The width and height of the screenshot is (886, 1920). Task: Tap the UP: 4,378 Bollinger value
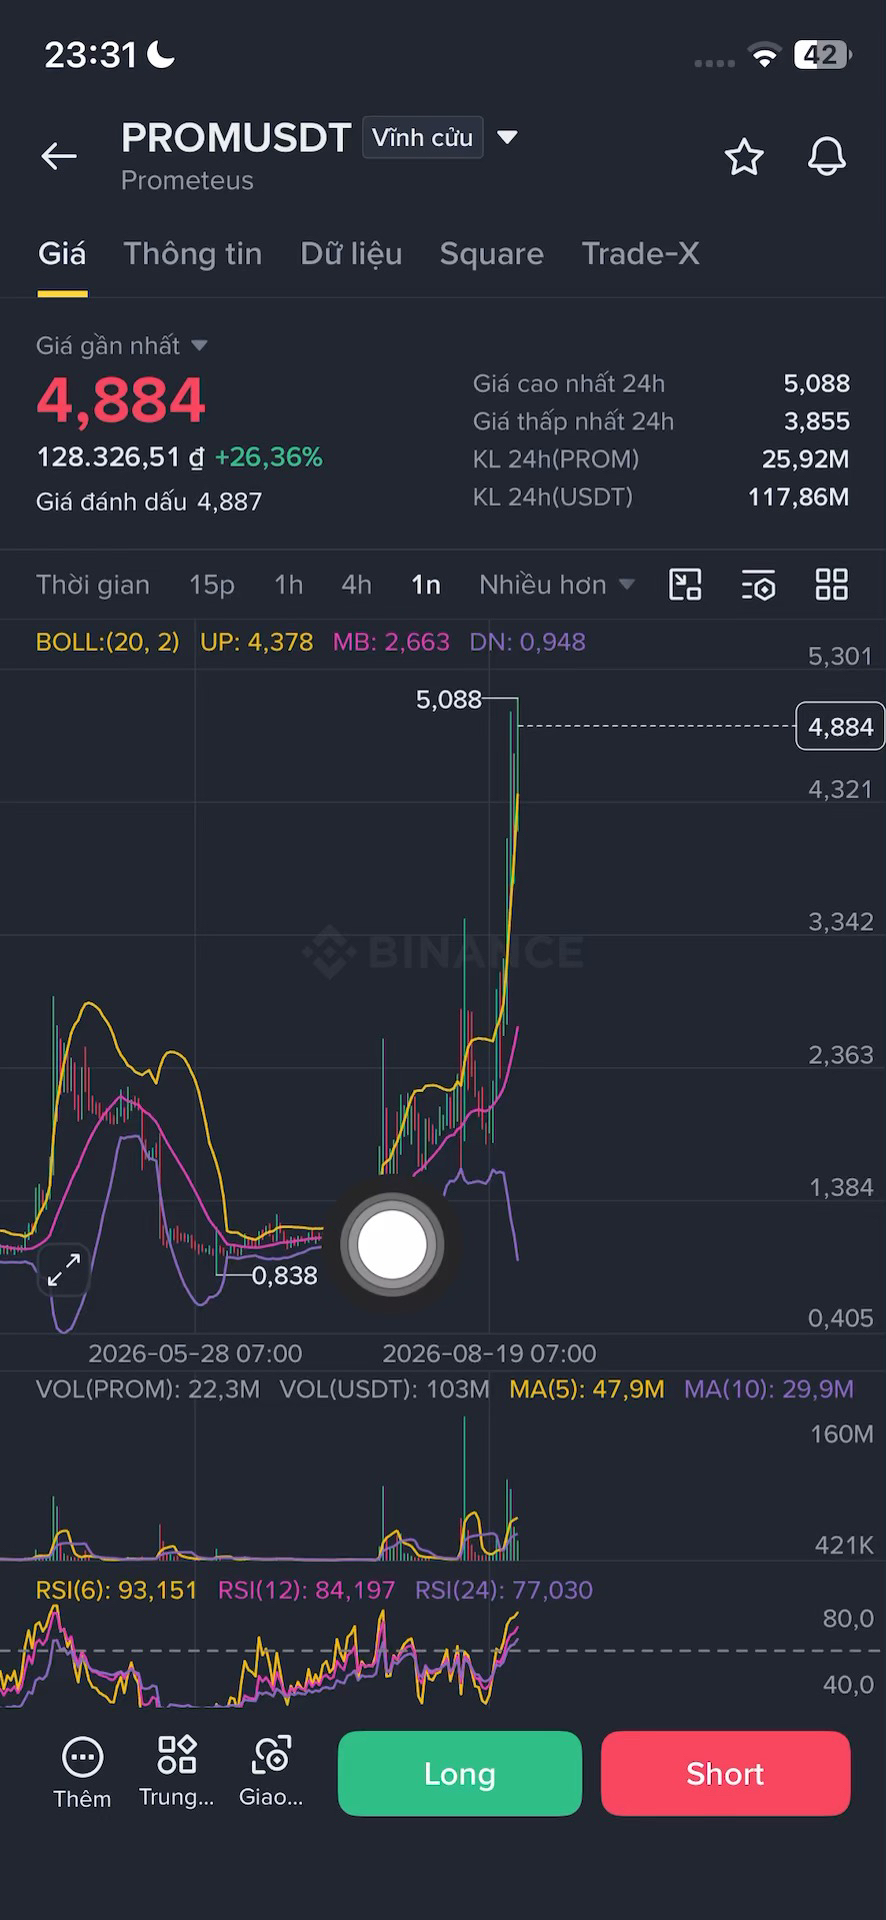257,642
